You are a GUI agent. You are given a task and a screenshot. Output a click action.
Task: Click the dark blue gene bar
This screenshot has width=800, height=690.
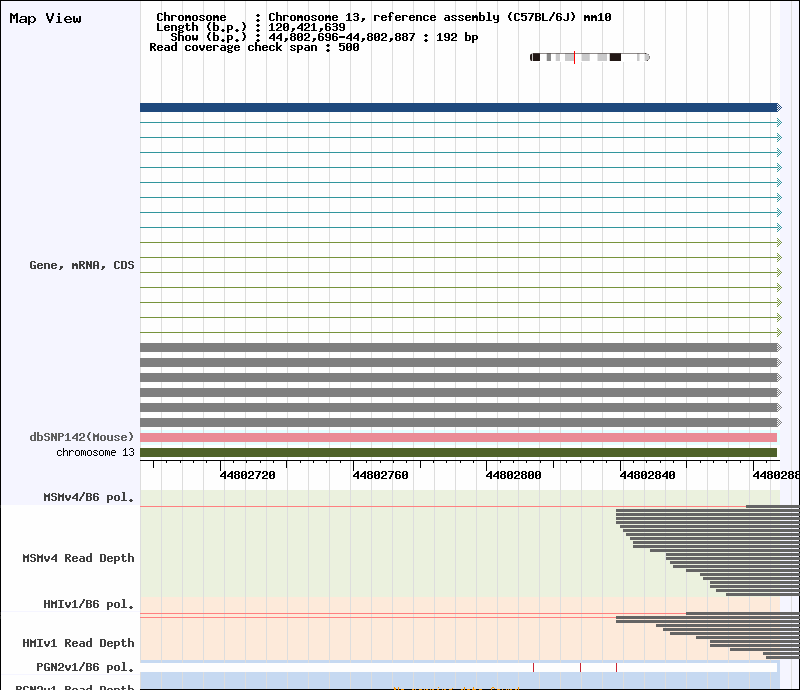click(x=459, y=108)
